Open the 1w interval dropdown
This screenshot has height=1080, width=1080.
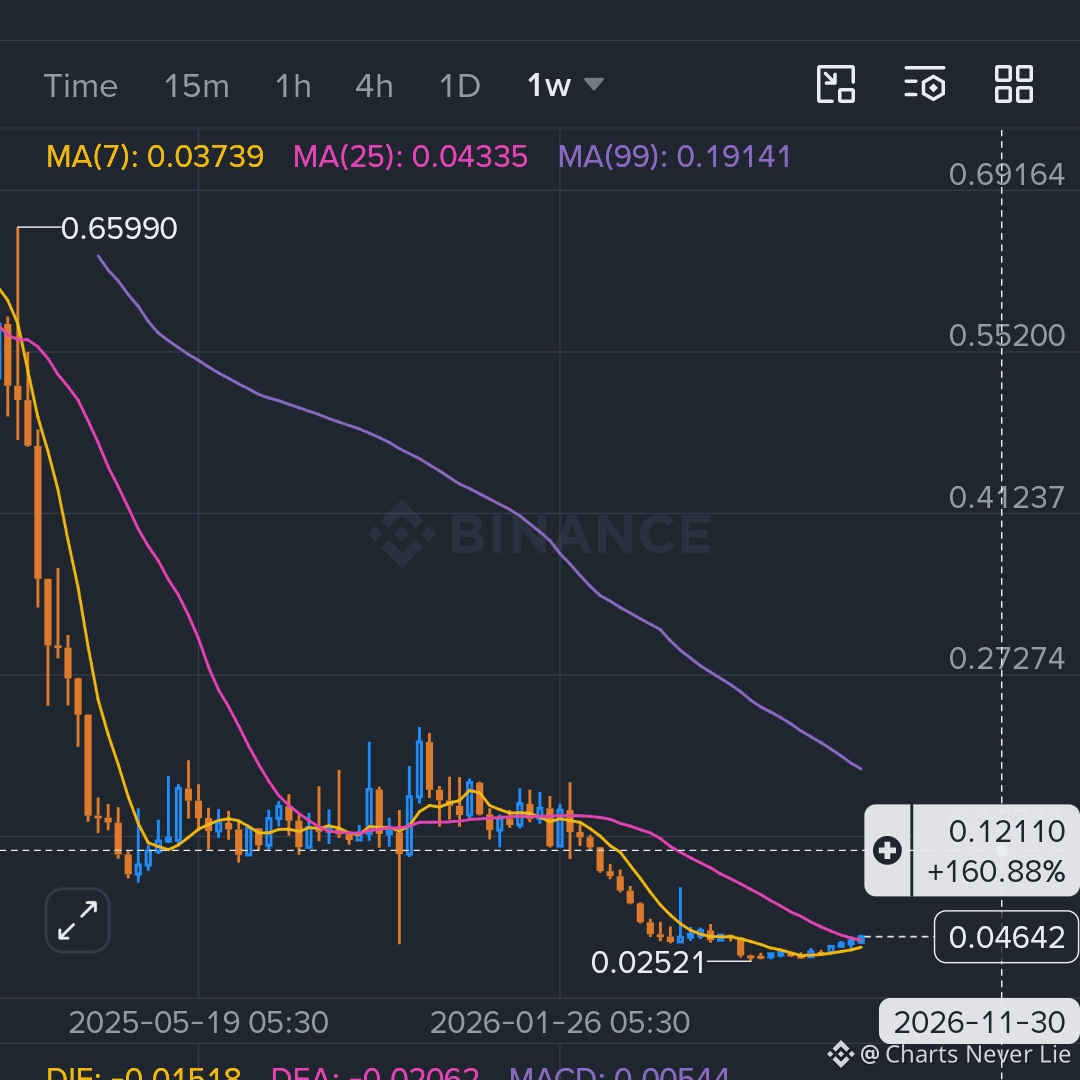pyautogui.click(x=565, y=85)
